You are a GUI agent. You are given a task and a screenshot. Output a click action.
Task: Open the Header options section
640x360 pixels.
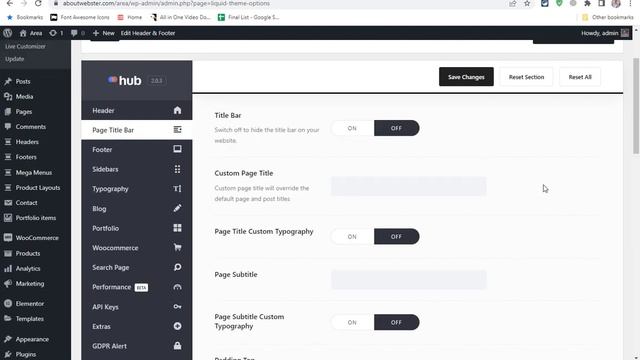point(137,110)
